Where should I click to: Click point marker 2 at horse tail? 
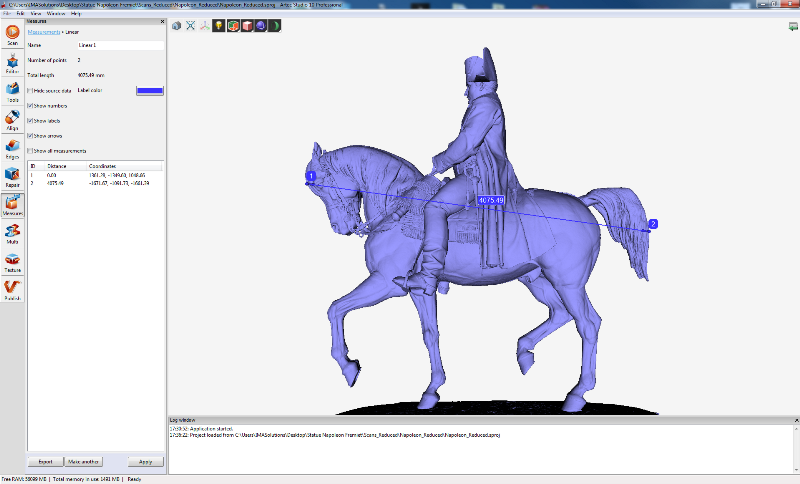[x=653, y=224]
